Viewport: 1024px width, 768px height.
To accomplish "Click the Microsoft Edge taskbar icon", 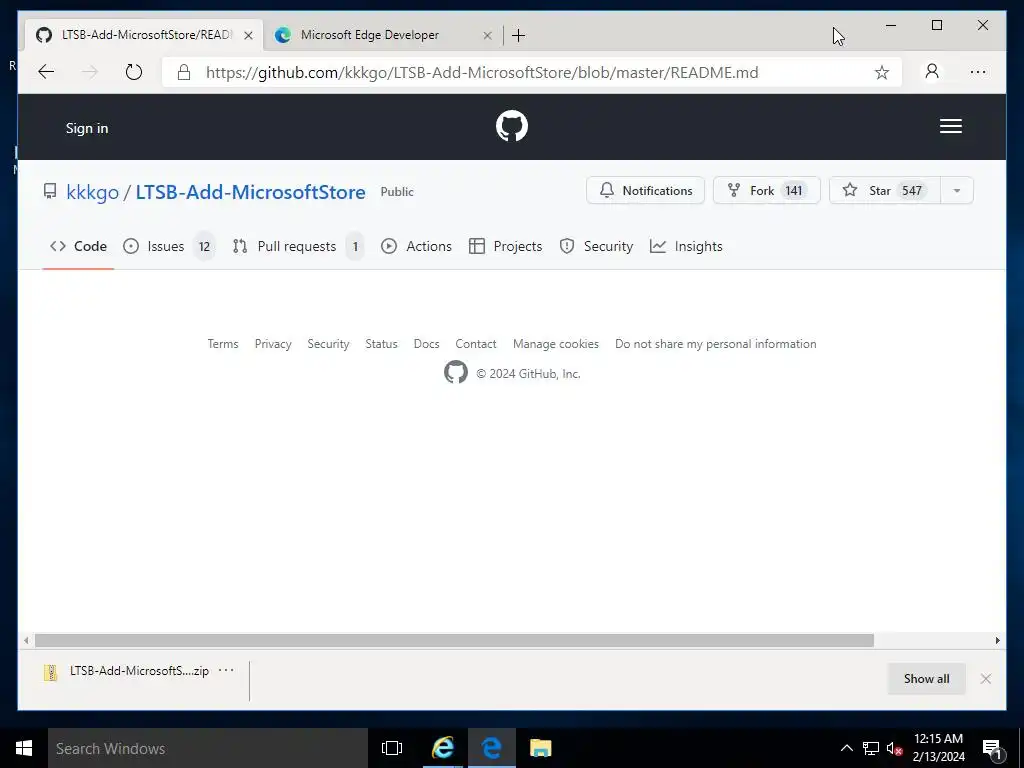I will 492,748.
